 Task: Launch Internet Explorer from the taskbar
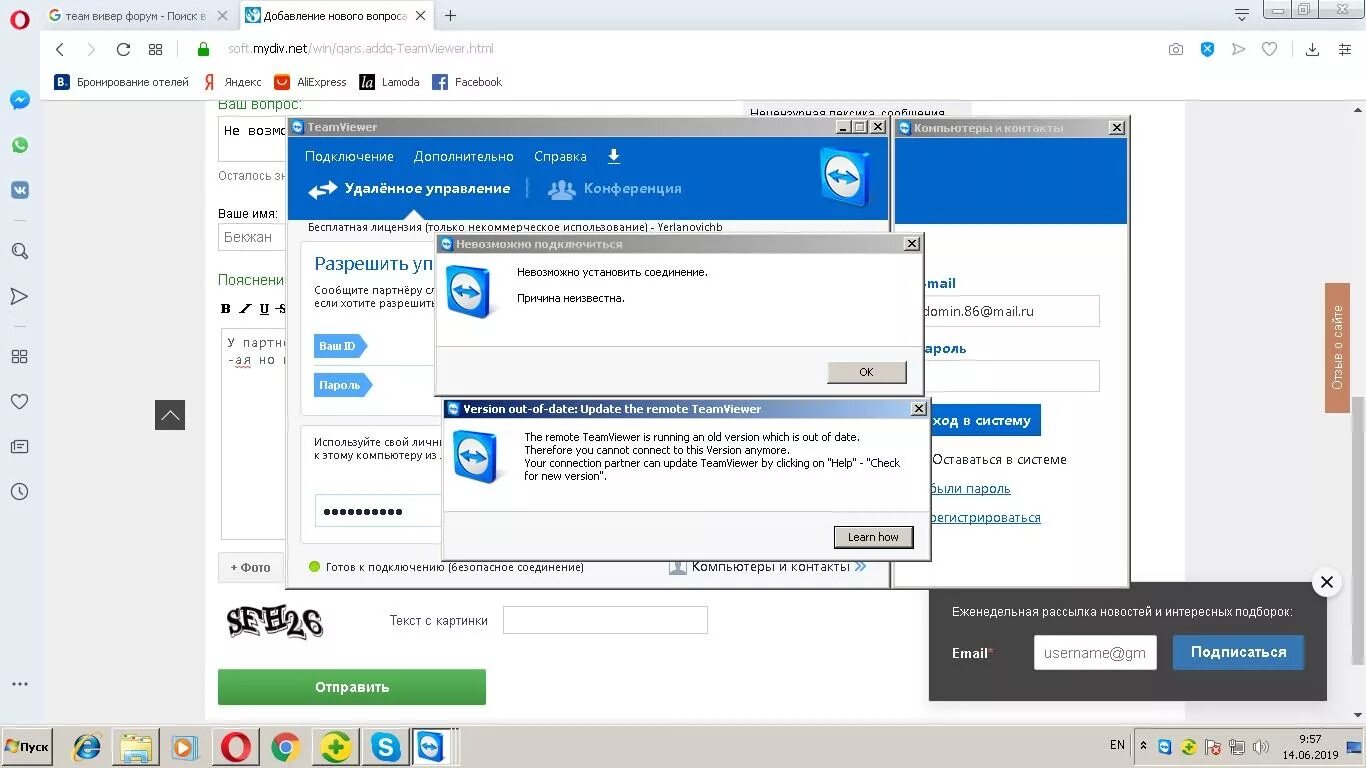coord(87,747)
